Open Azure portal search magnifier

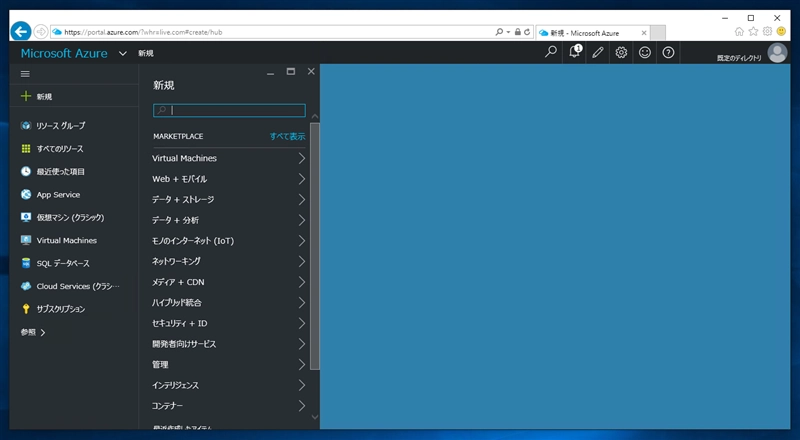point(551,52)
